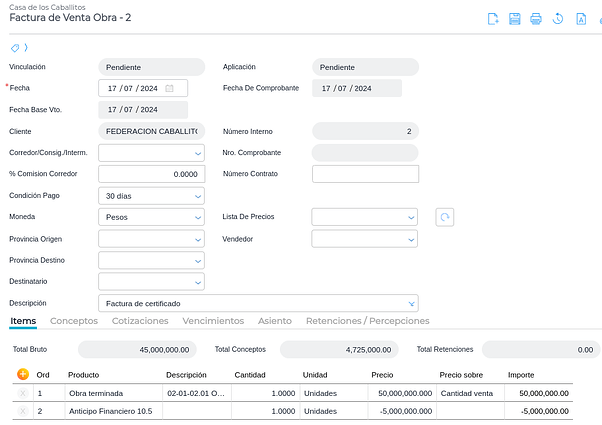Open the calendar picker in Fecha field
The height and width of the screenshot is (425, 602).
pyautogui.click(x=170, y=88)
